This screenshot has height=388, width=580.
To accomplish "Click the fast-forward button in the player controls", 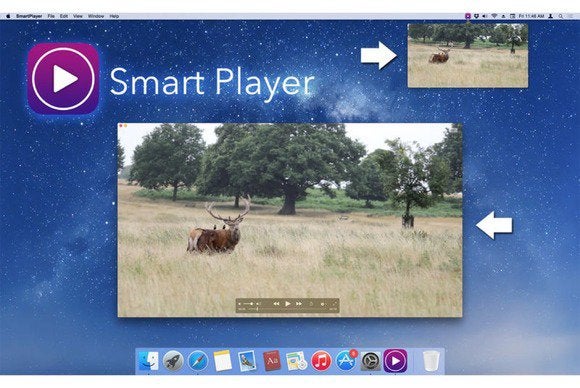I will click(x=299, y=304).
